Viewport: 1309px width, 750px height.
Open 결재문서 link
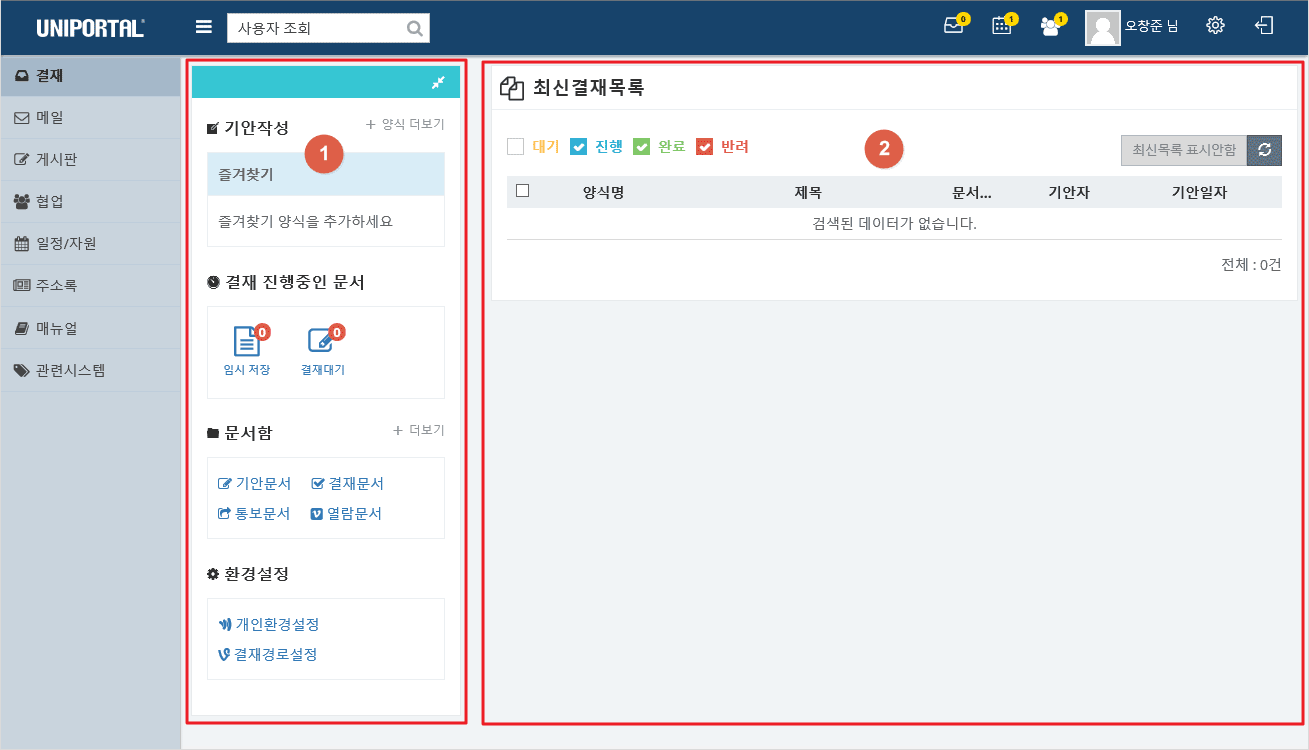pos(348,484)
